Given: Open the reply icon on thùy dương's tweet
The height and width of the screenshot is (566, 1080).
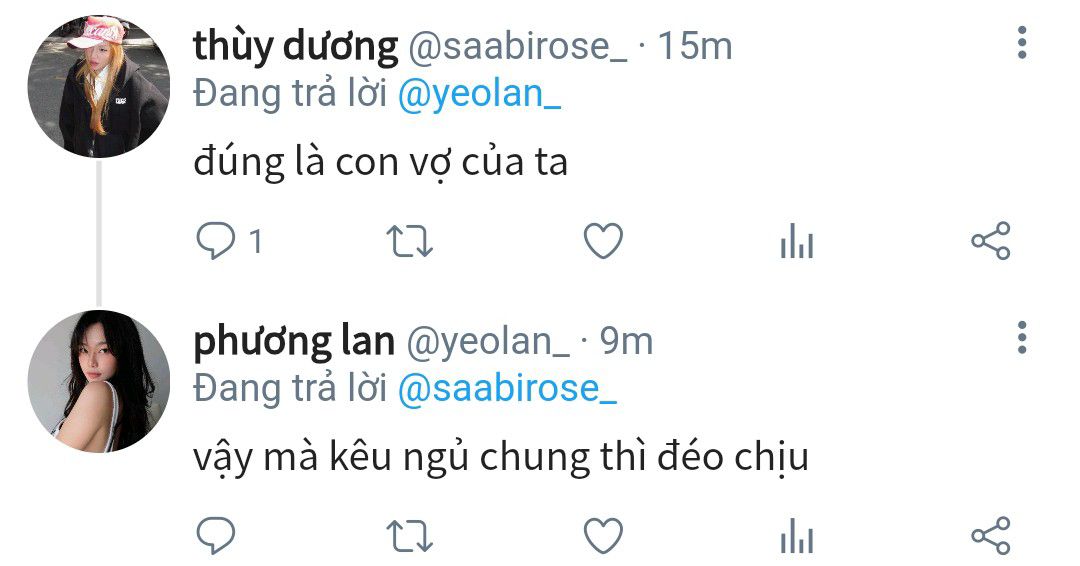Looking at the screenshot, I should coord(216,241).
